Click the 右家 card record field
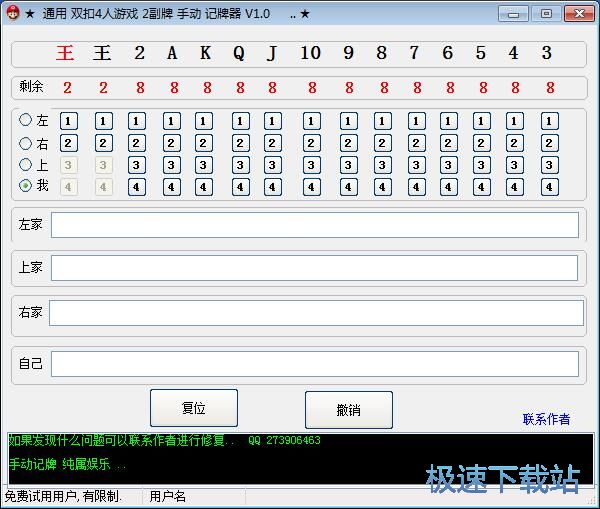Viewport: 600px width, 509px height. pyautogui.click(x=316, y=313)
